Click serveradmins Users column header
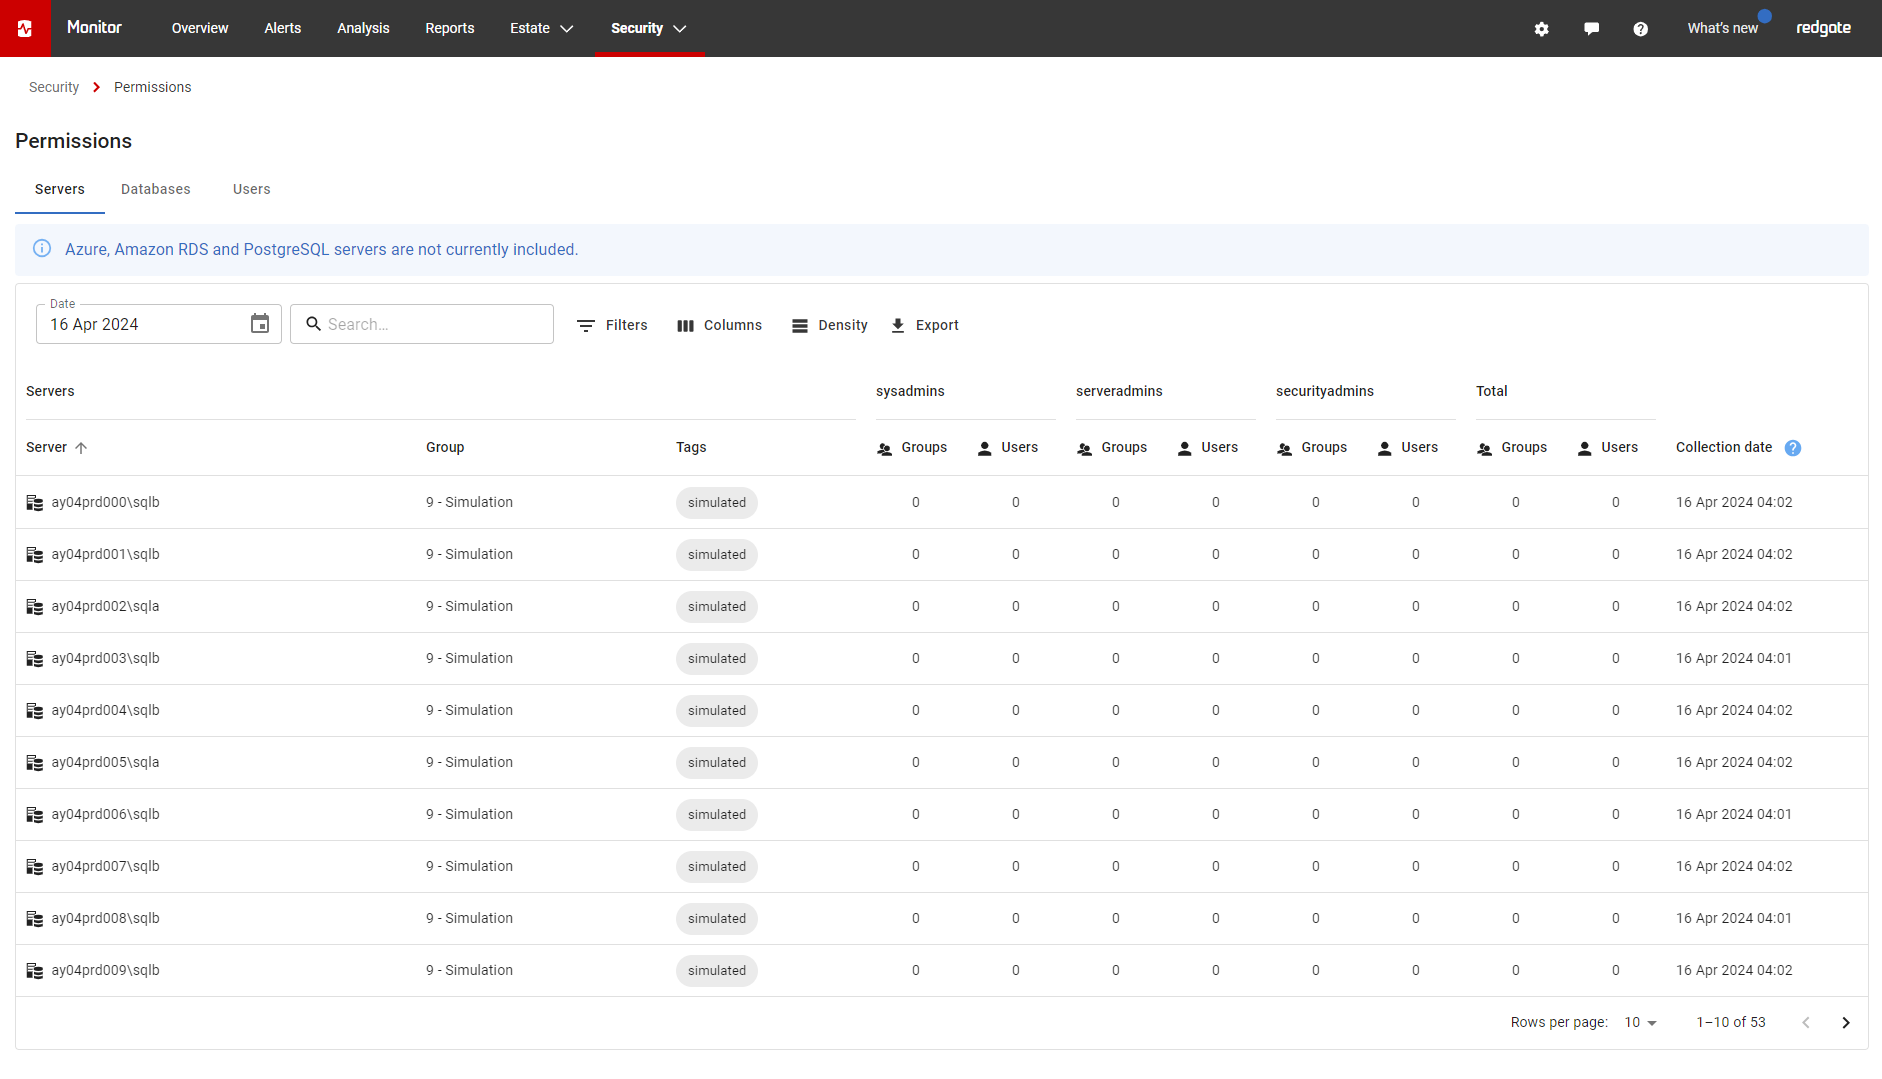Screen dimensions: 1882x1079 1208,448
